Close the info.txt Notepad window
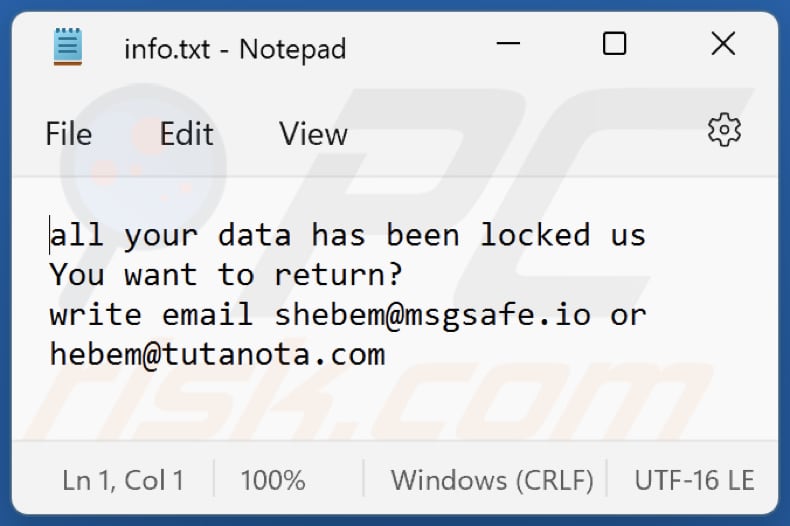This screenshot has height=526, width=790. pos(722,44)
